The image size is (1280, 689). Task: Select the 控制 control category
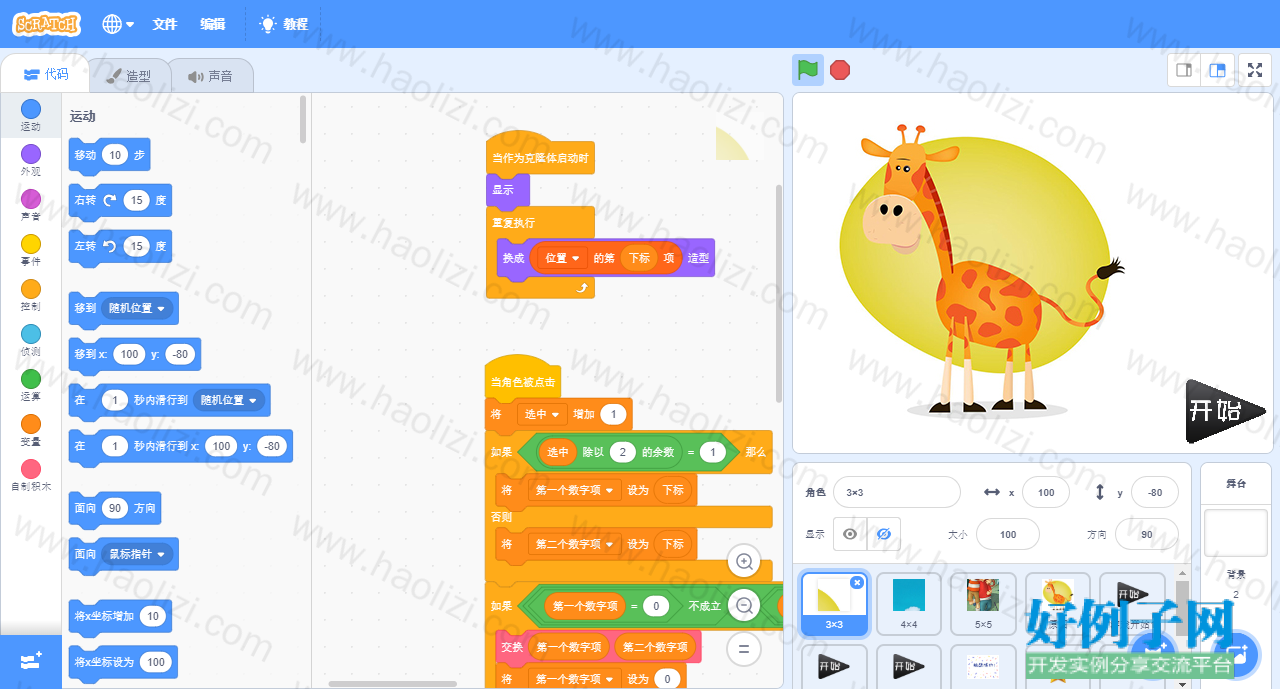(x=31, y=295)
